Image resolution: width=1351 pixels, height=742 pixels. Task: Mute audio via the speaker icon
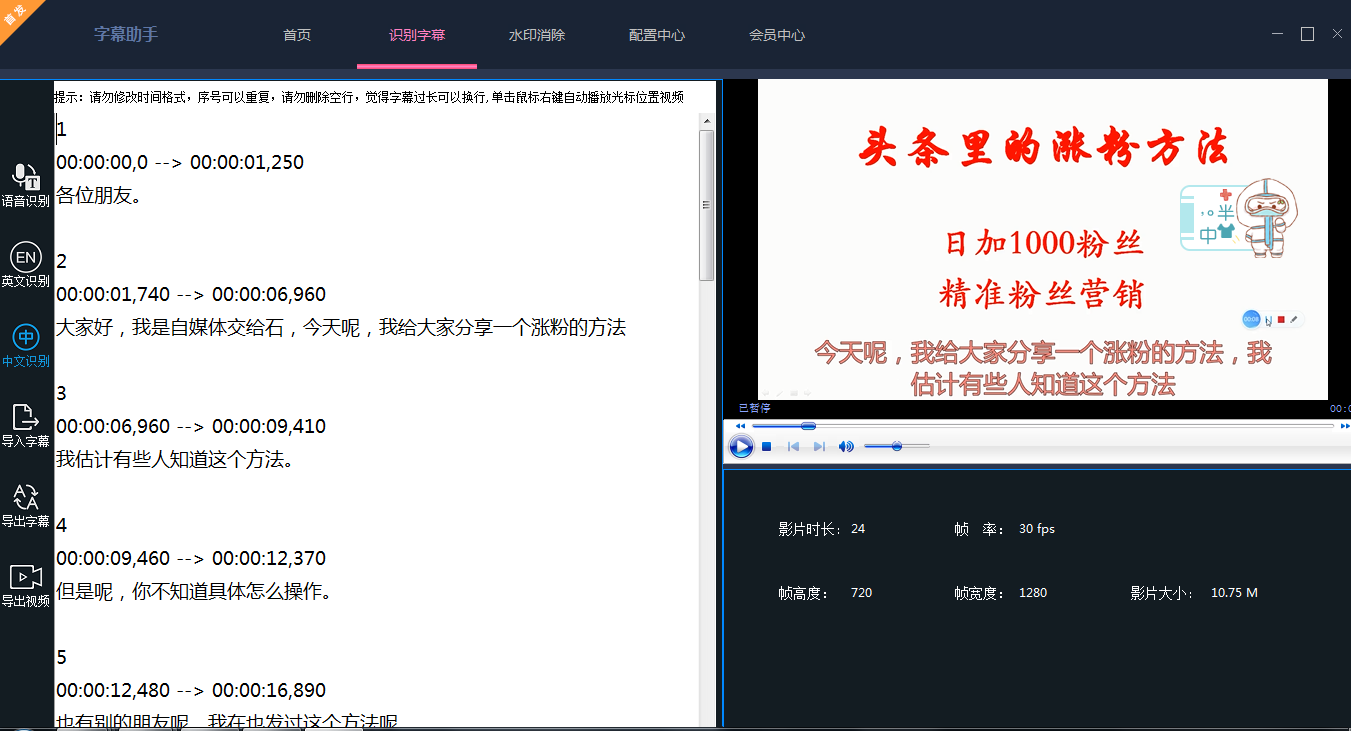[x=846, y=446]
